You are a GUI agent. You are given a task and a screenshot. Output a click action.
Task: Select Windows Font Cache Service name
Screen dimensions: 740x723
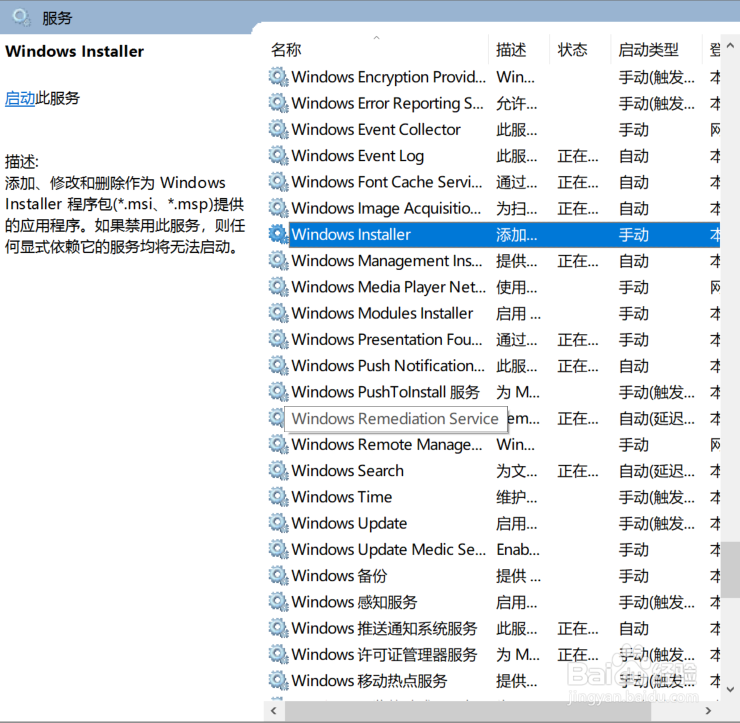pyautogui.click(x=387, y=182)
